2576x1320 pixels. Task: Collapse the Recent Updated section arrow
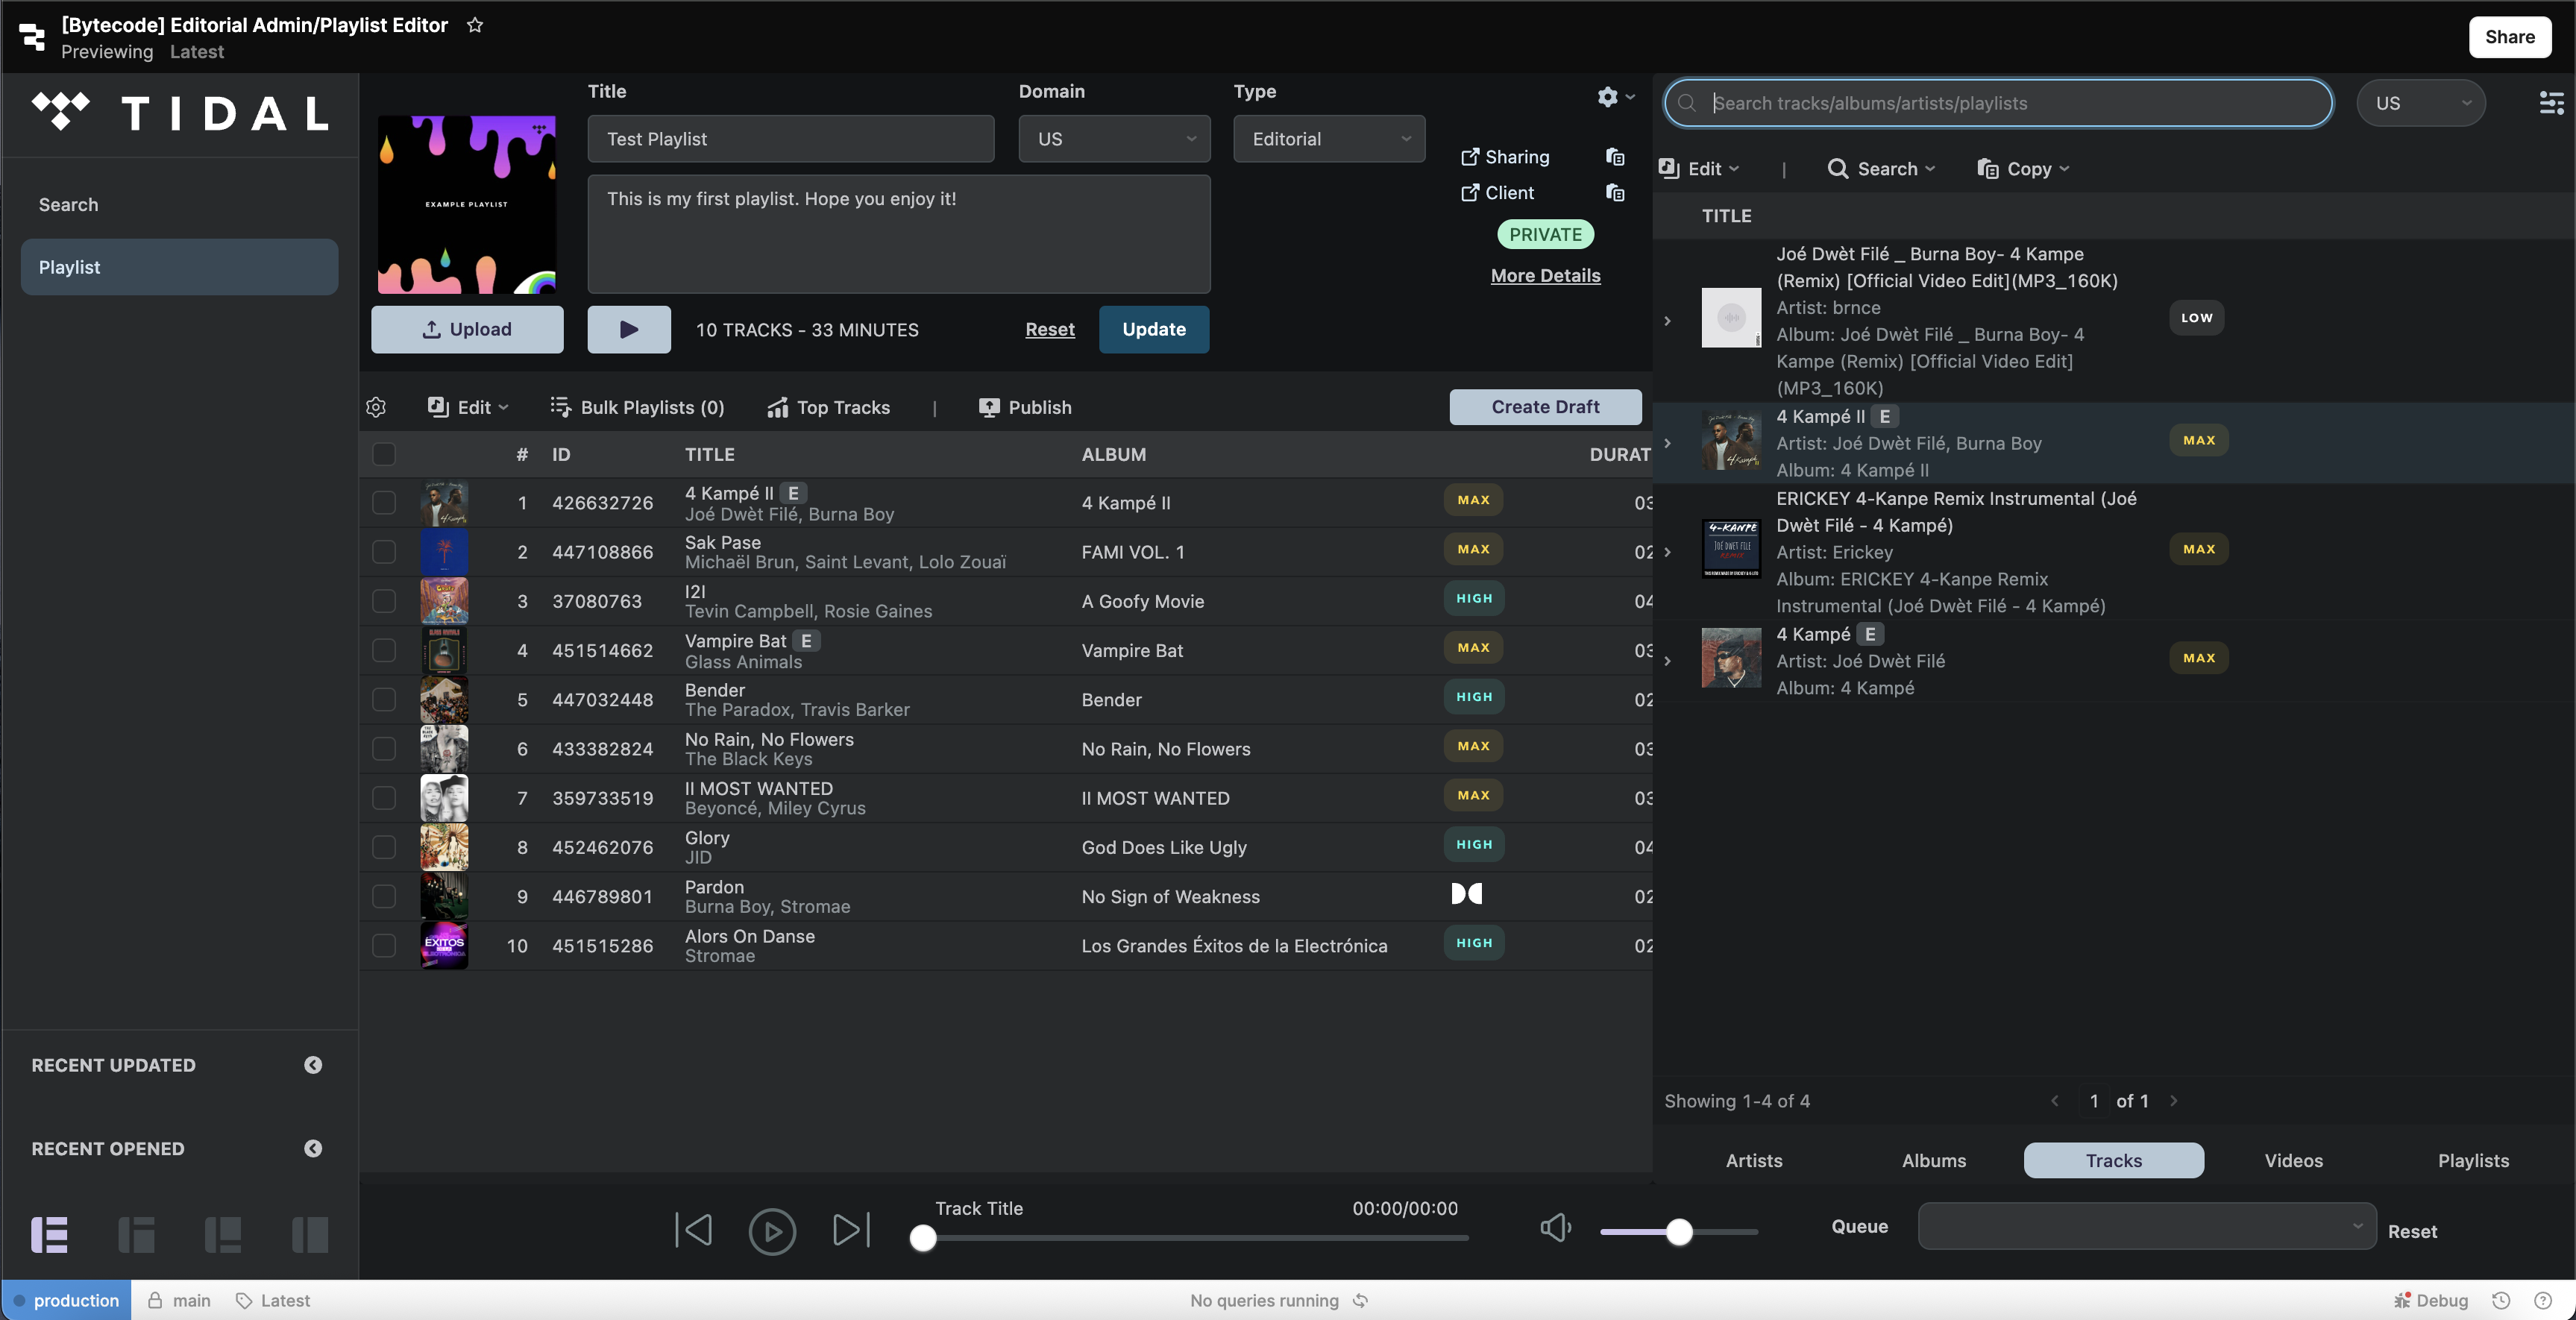[313, 1065]
